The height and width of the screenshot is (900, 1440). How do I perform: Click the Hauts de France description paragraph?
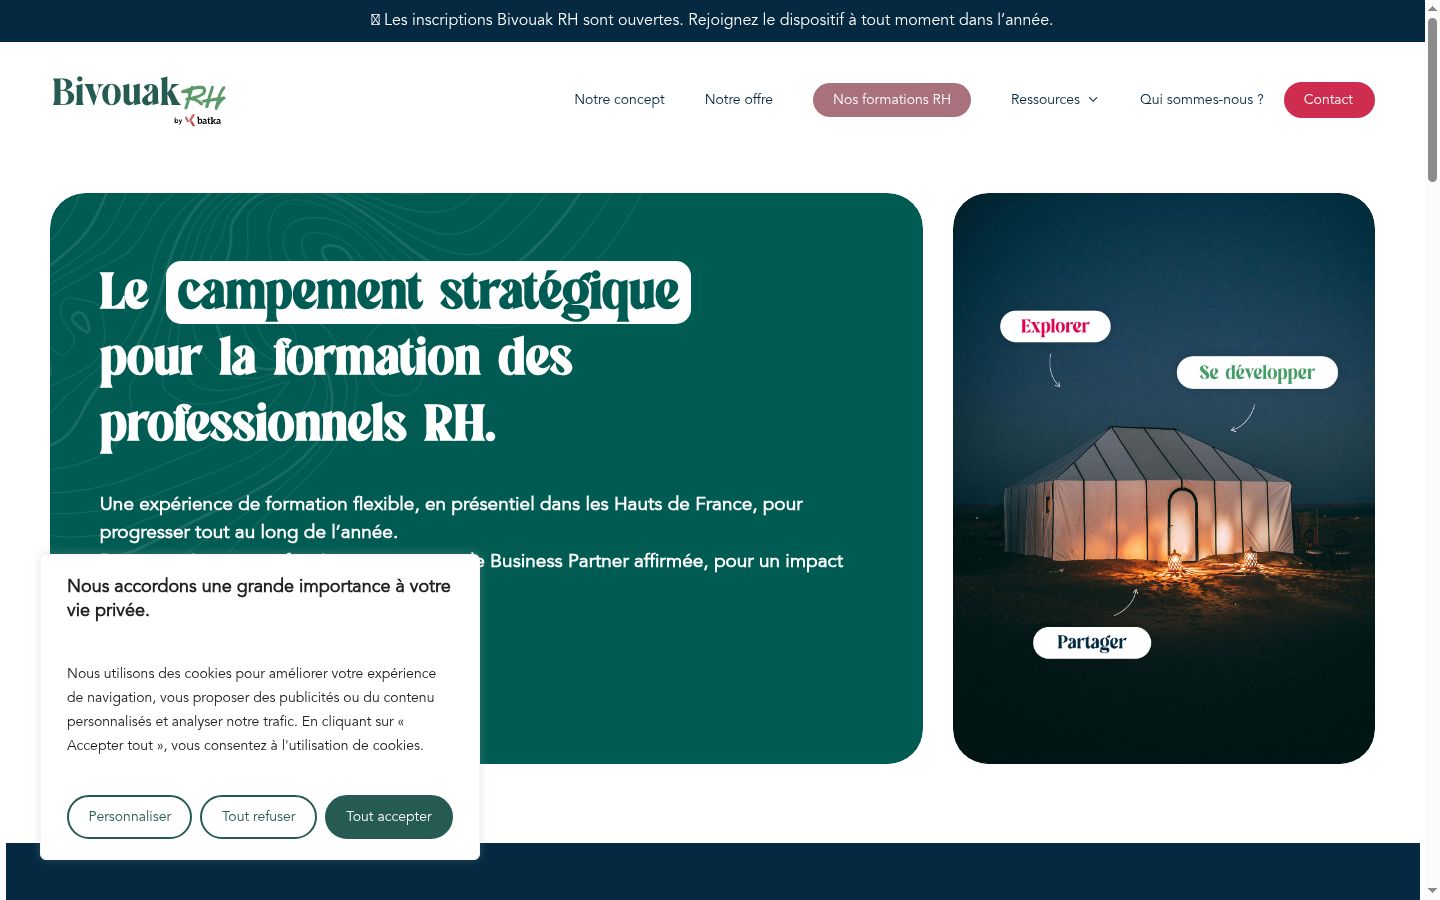(451, 518)
